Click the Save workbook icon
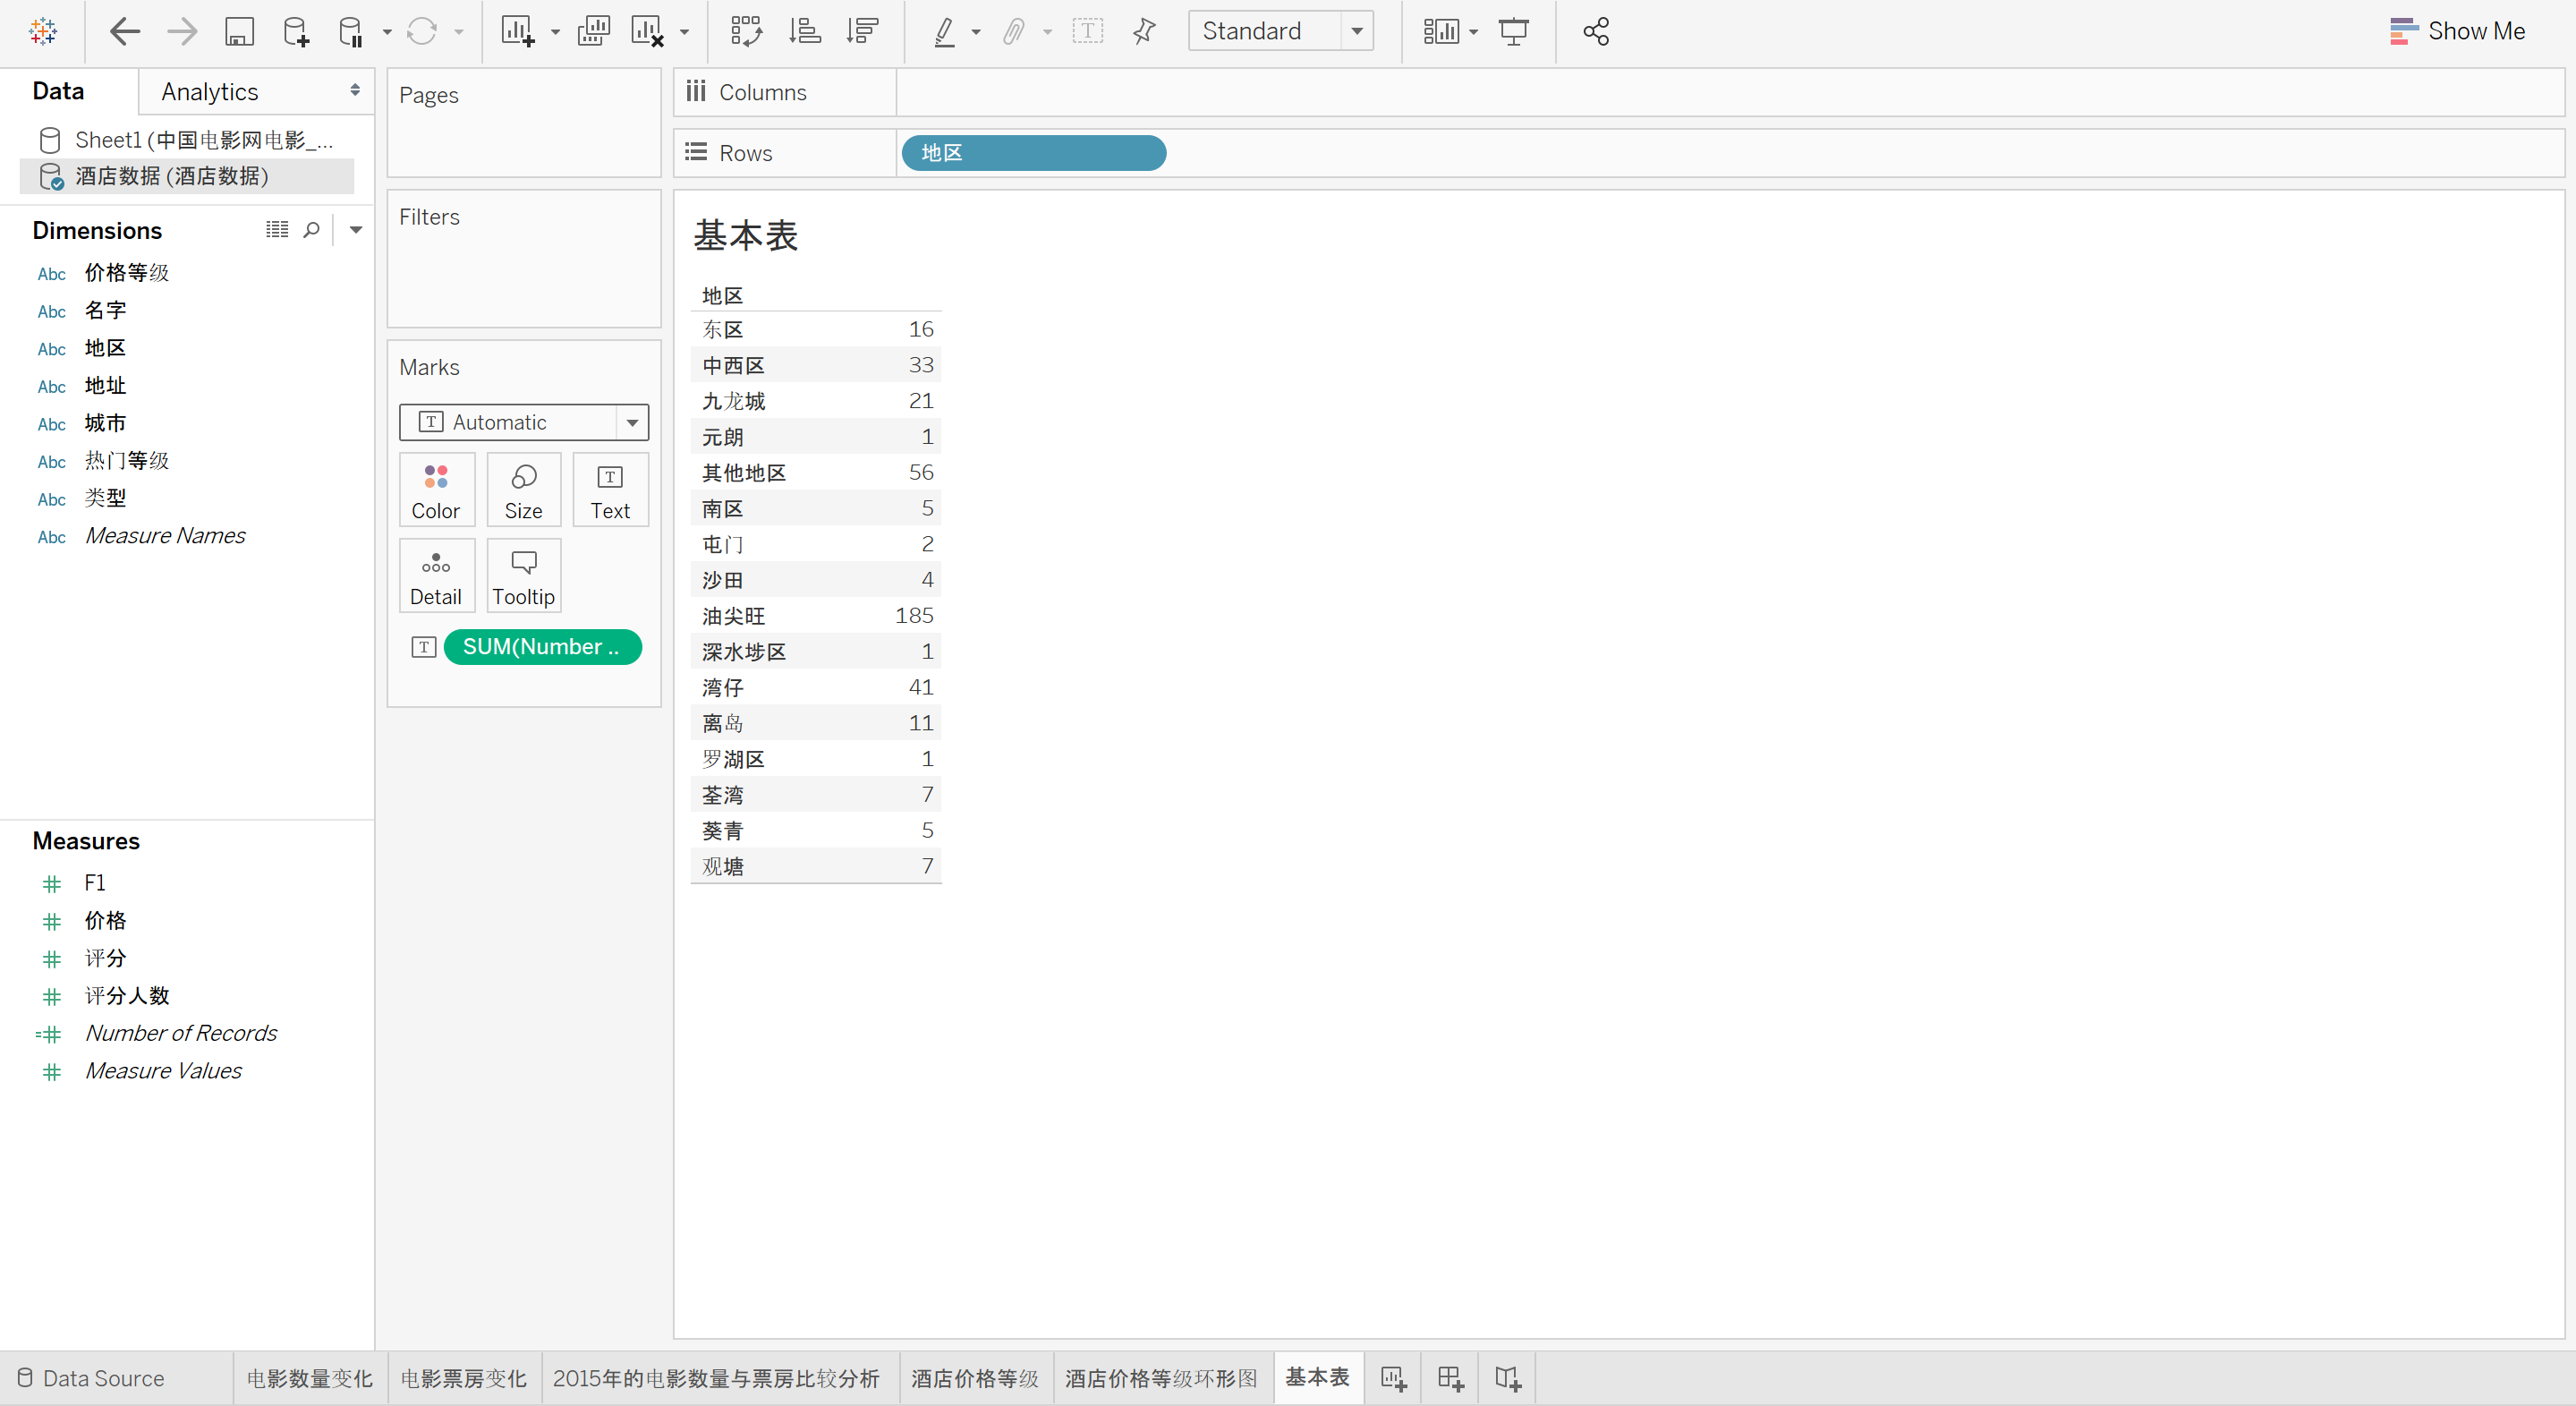 point(239,32)
